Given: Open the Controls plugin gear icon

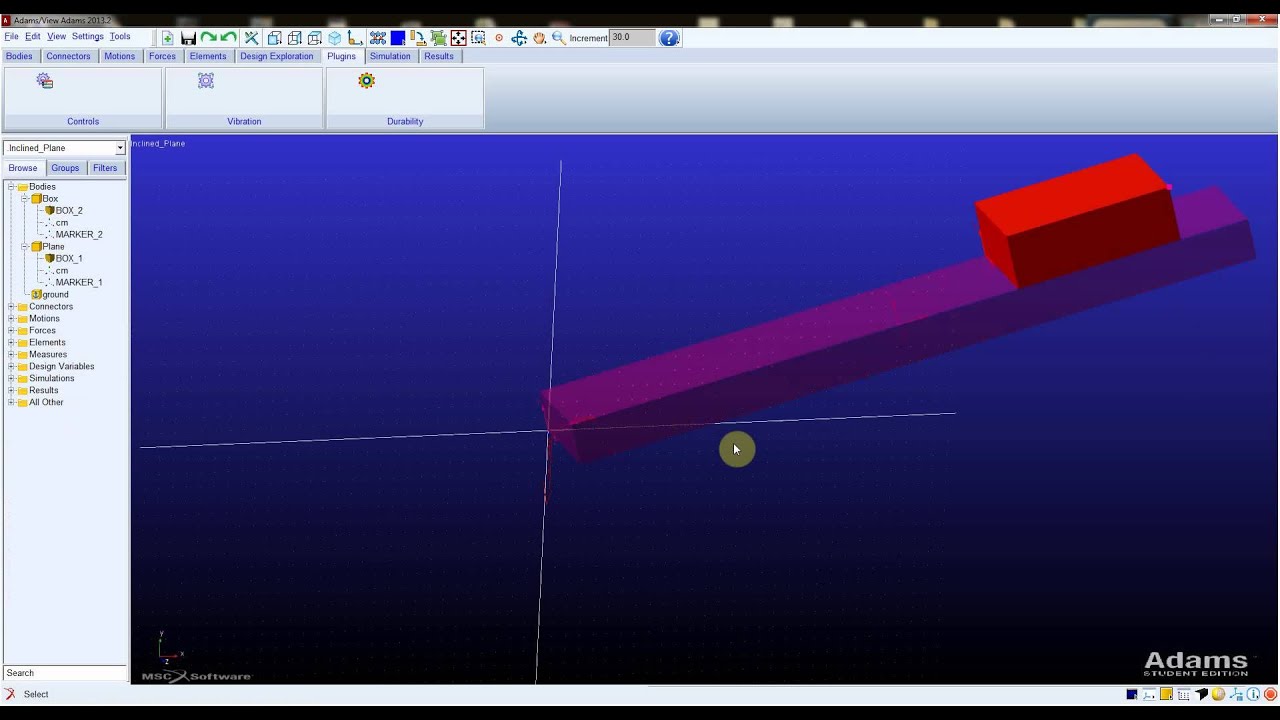Looking at the screenshot, I should pyautogui.click(x=45, y=81).
